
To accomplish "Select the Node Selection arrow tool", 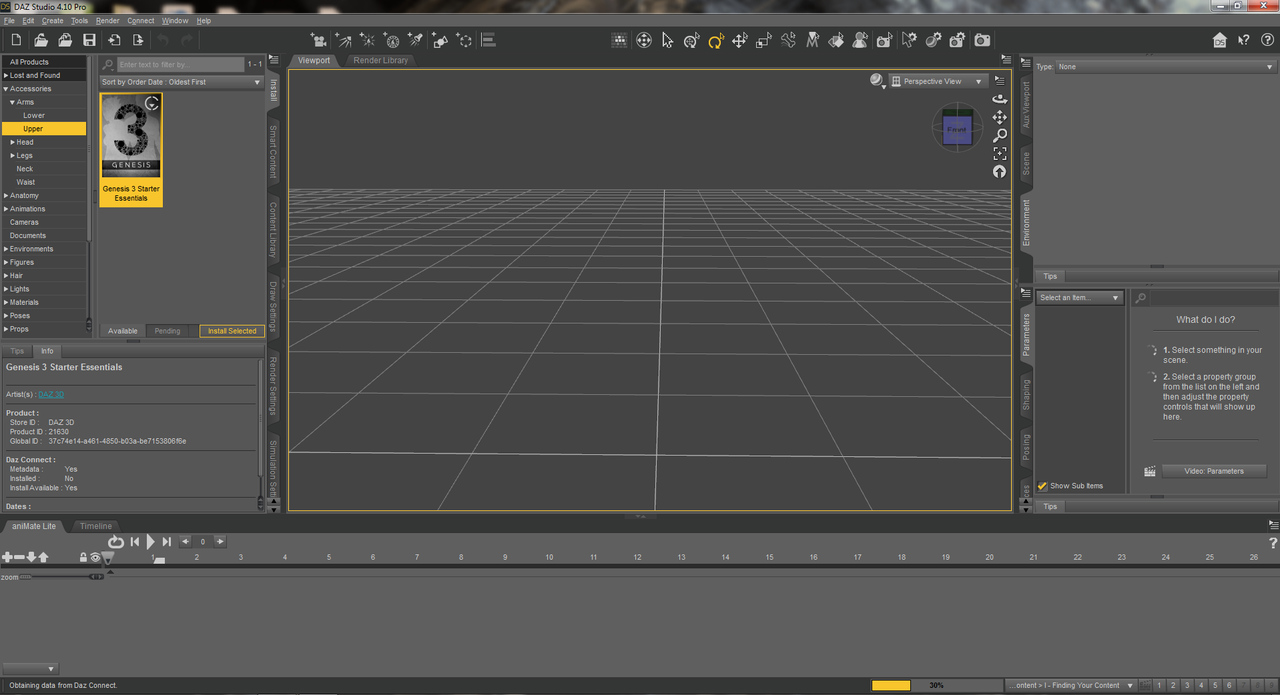I will [x=667, y=40].
